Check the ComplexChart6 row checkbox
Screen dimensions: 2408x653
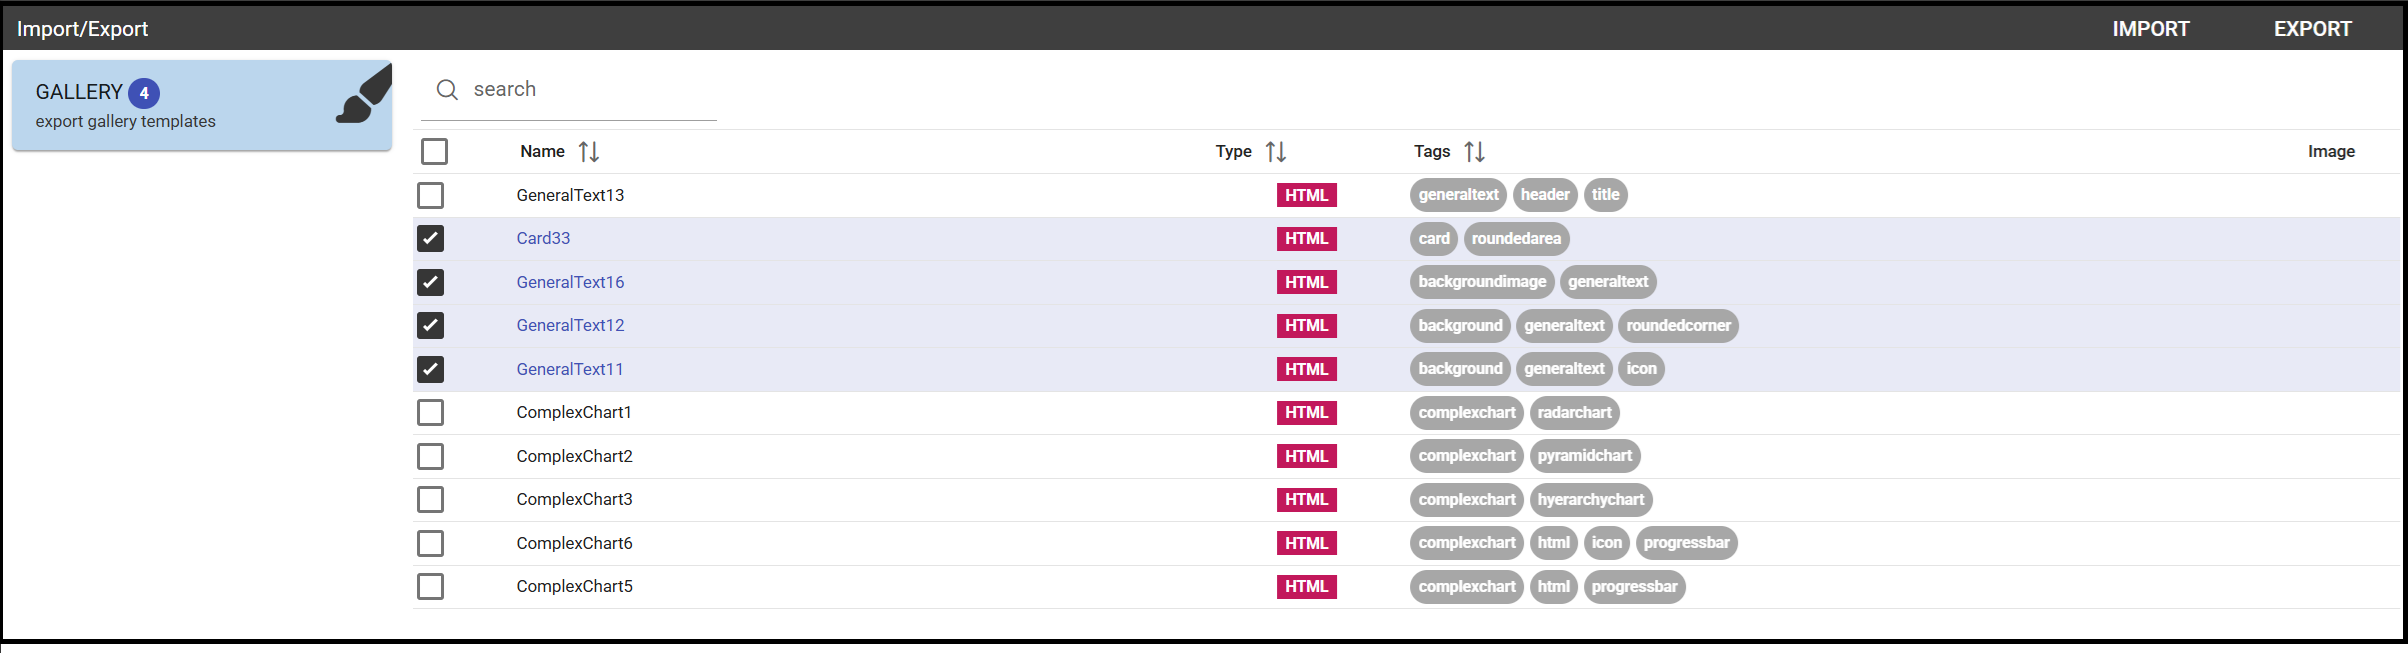click(431, 543)
